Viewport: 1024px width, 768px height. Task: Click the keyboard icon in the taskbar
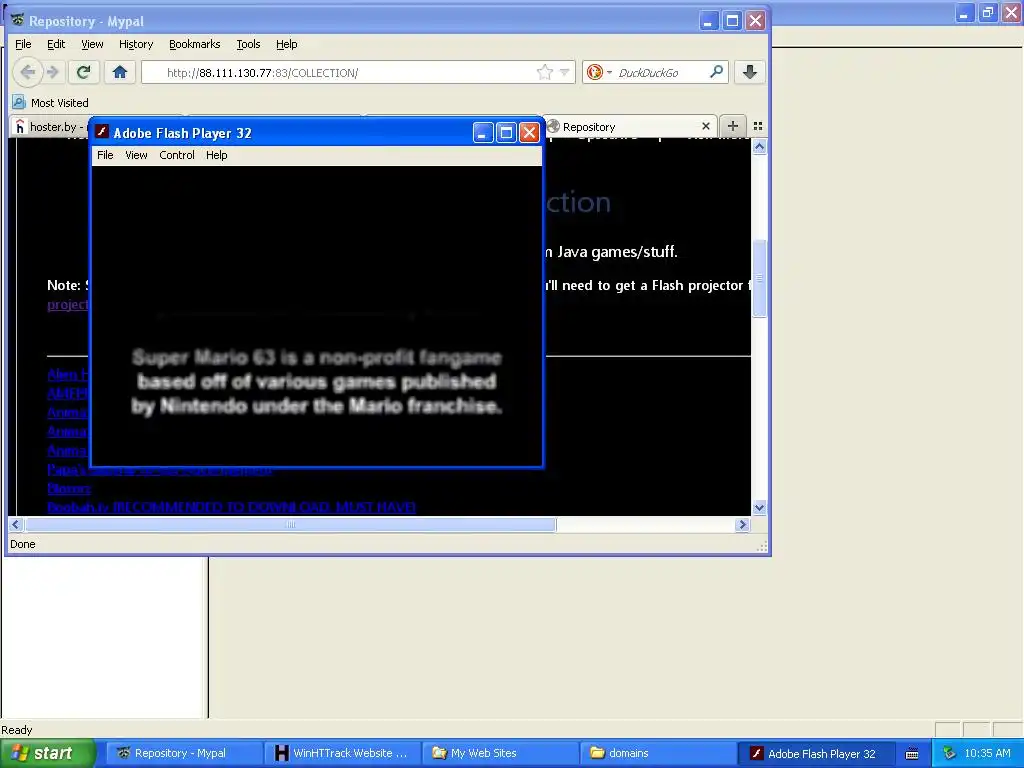[x=912, y=754]
